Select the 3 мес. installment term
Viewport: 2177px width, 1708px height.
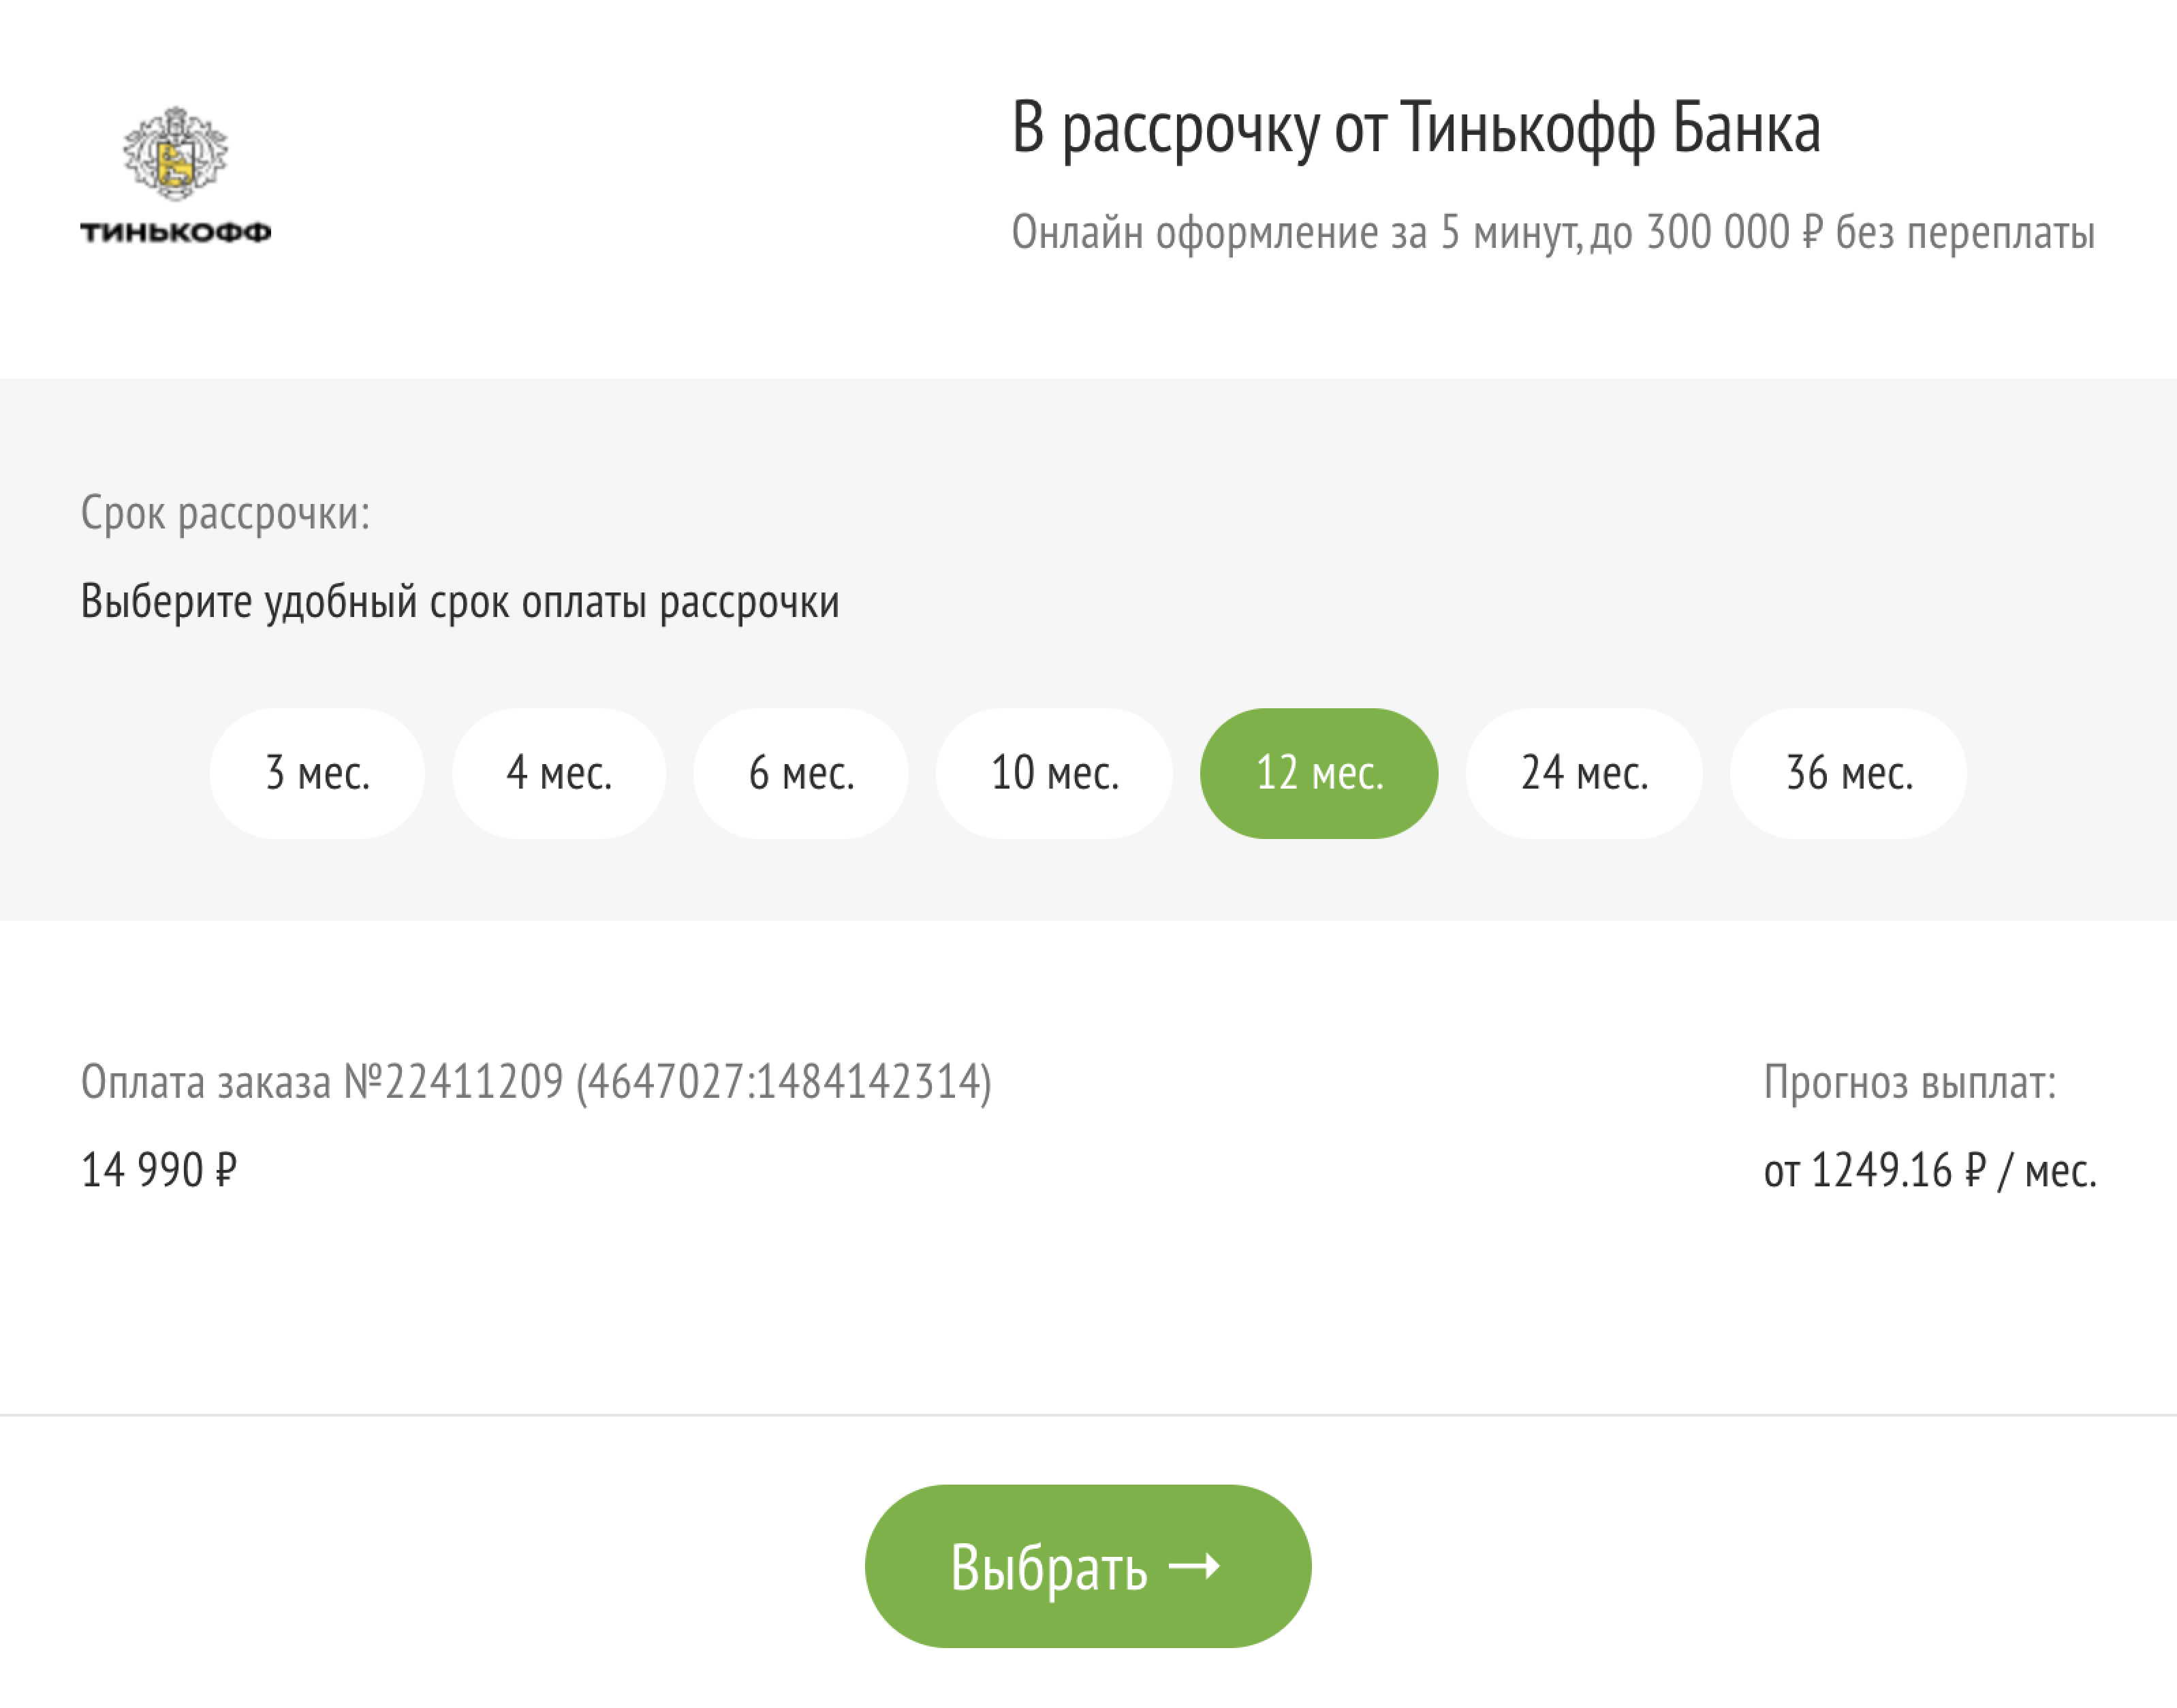317,773
